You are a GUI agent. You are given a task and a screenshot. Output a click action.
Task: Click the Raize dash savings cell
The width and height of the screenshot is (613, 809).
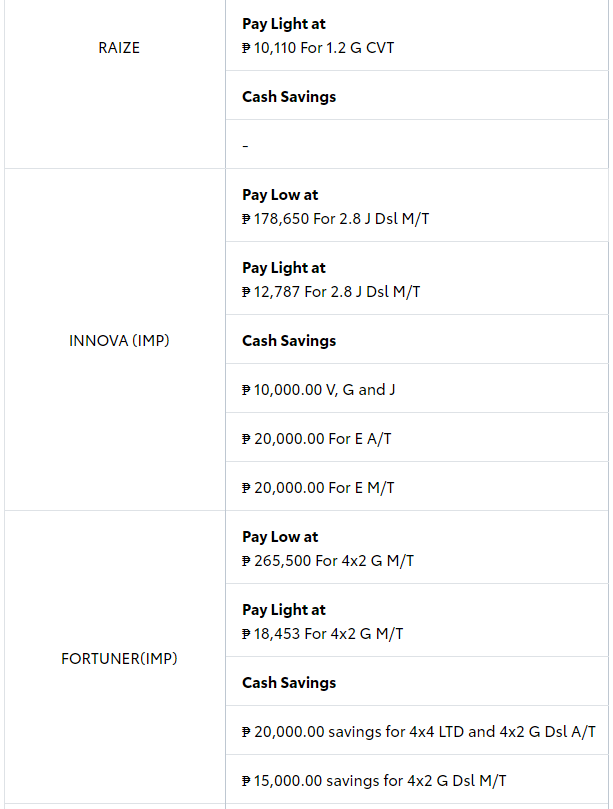417,144
